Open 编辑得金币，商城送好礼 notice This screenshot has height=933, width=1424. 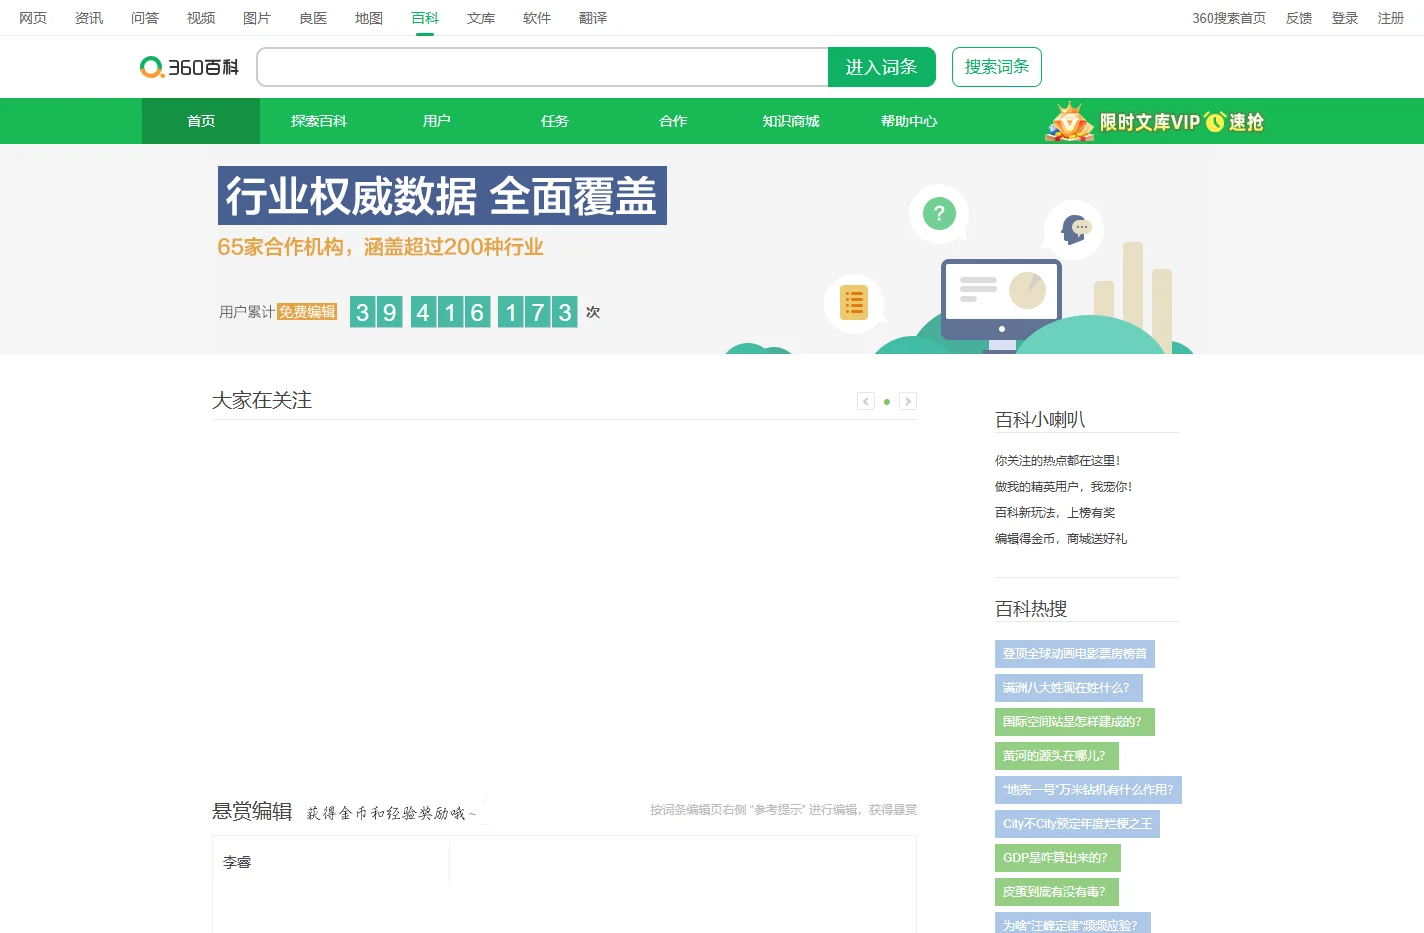1061,539
